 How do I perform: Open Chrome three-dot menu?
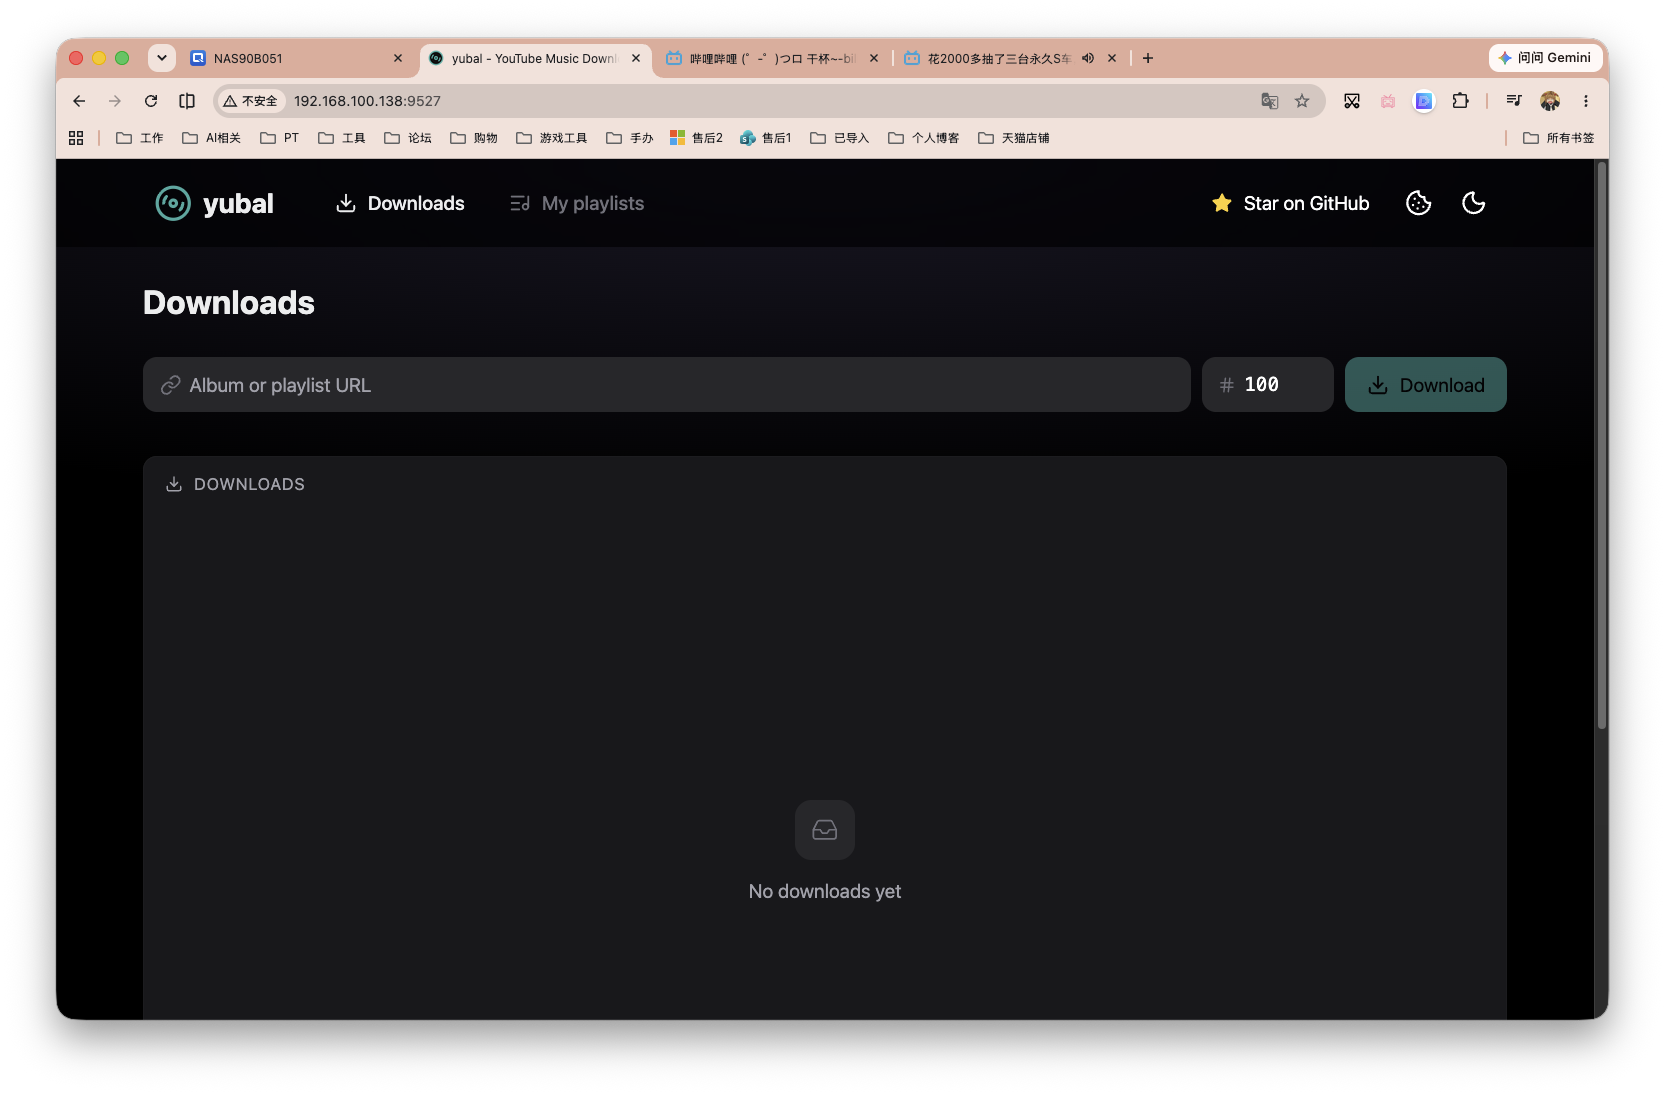point(1585,101)
